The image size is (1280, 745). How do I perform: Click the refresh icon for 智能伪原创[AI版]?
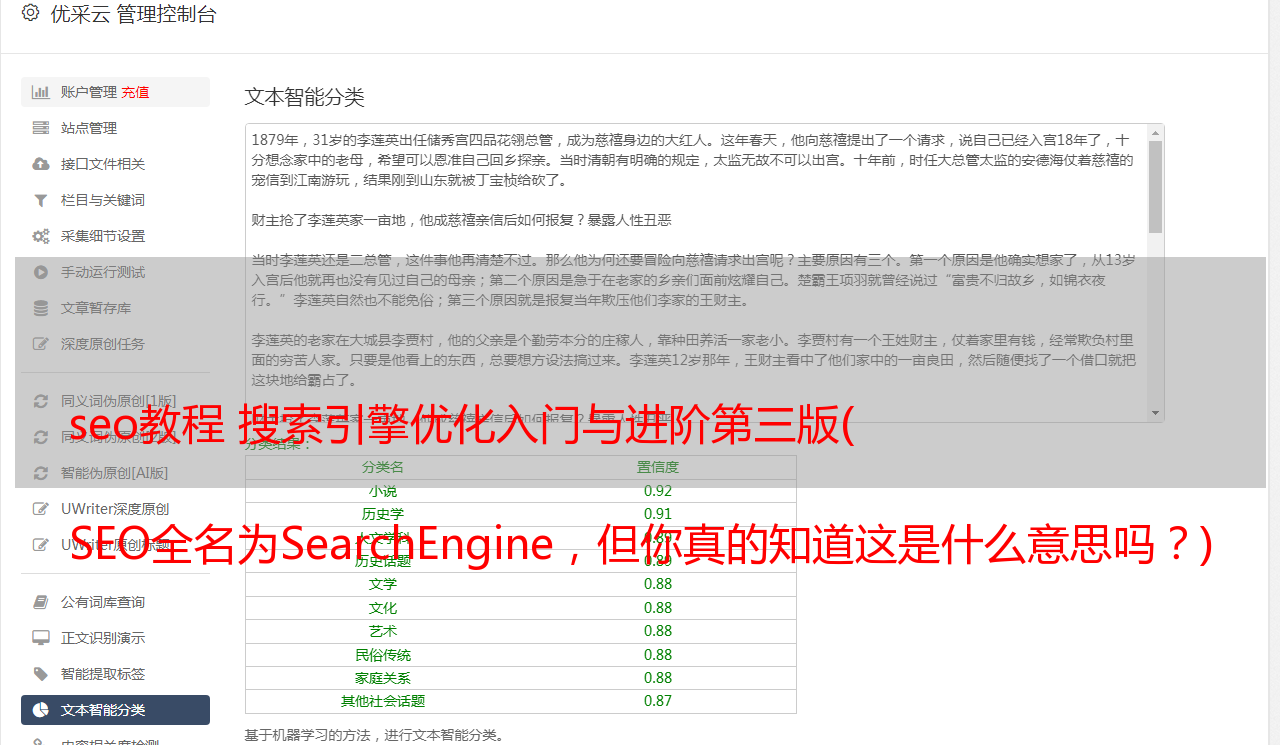(41, 473)
